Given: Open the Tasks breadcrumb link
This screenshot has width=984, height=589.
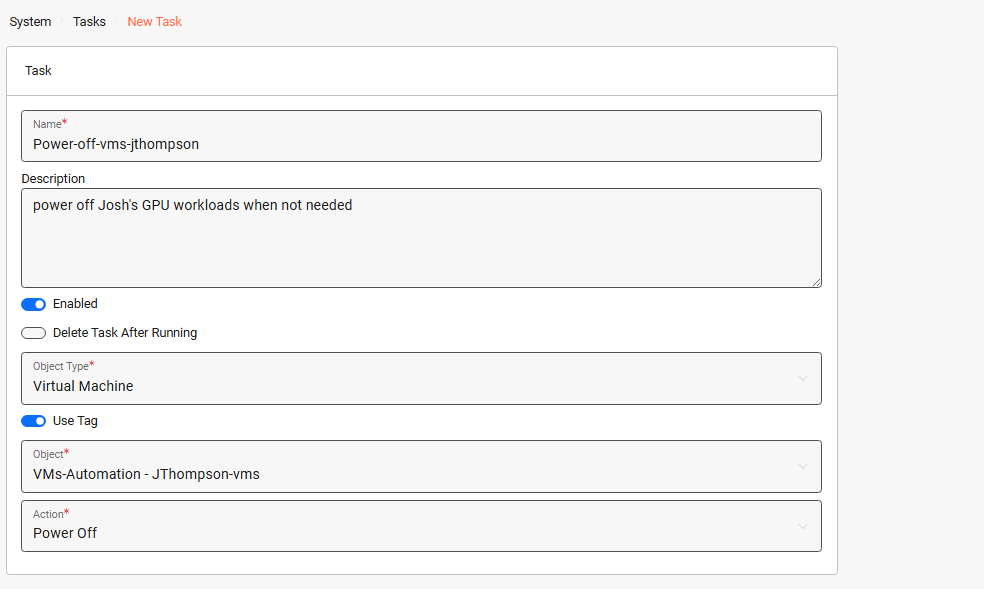Looking at the screenshot, I should pos(88,21).
